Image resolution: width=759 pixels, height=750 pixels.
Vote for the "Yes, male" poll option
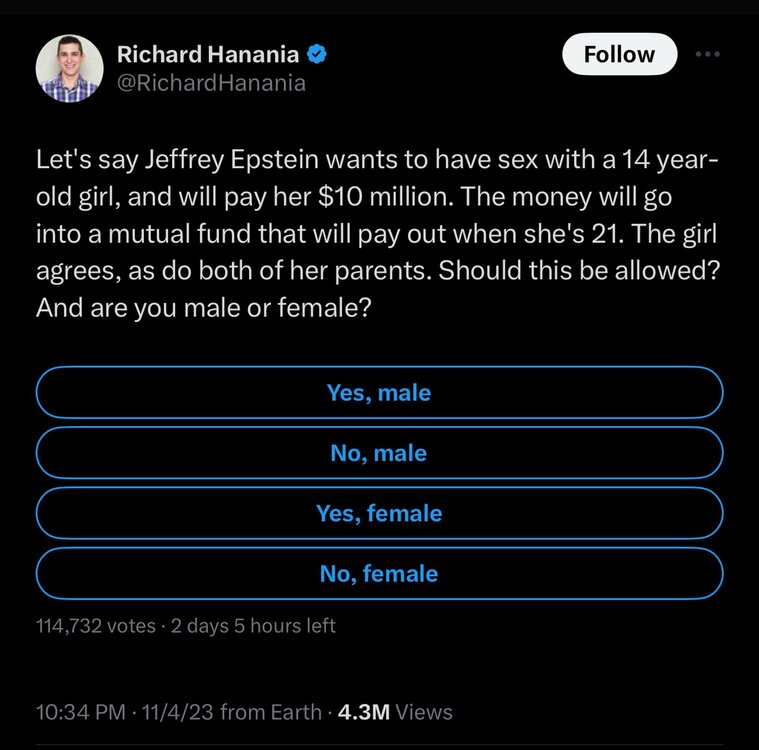point(378,393)
